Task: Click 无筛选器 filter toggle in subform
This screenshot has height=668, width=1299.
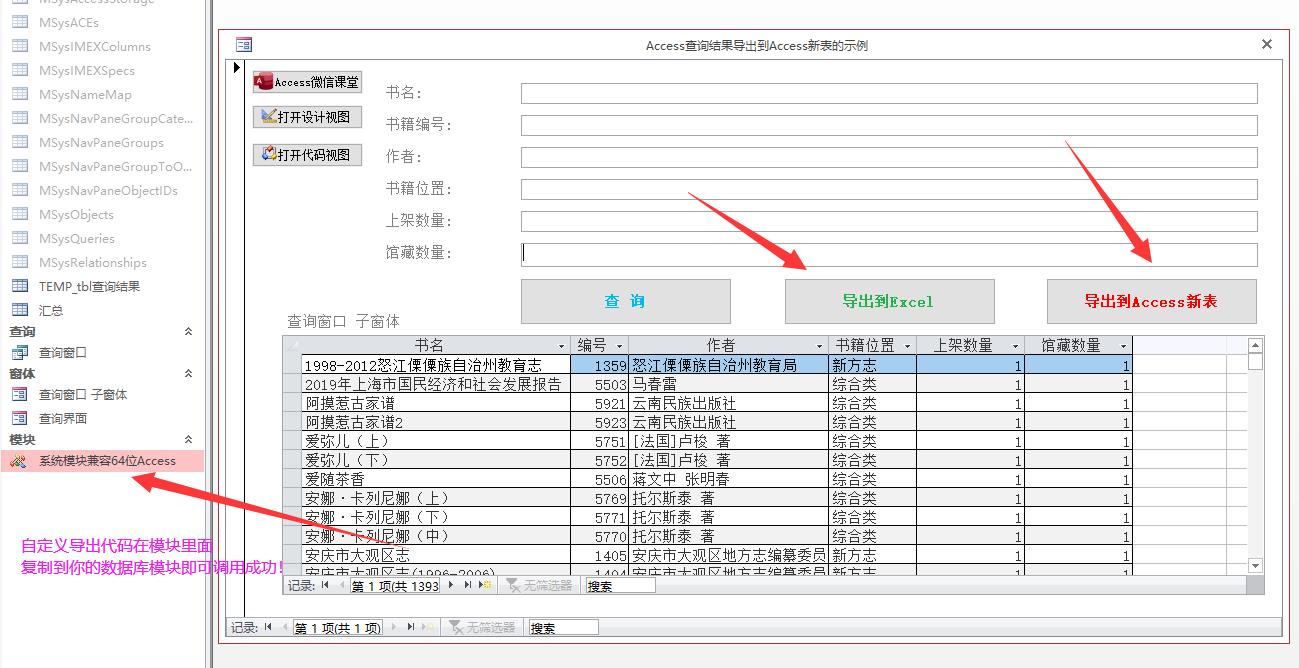Action: coord(539,586)
